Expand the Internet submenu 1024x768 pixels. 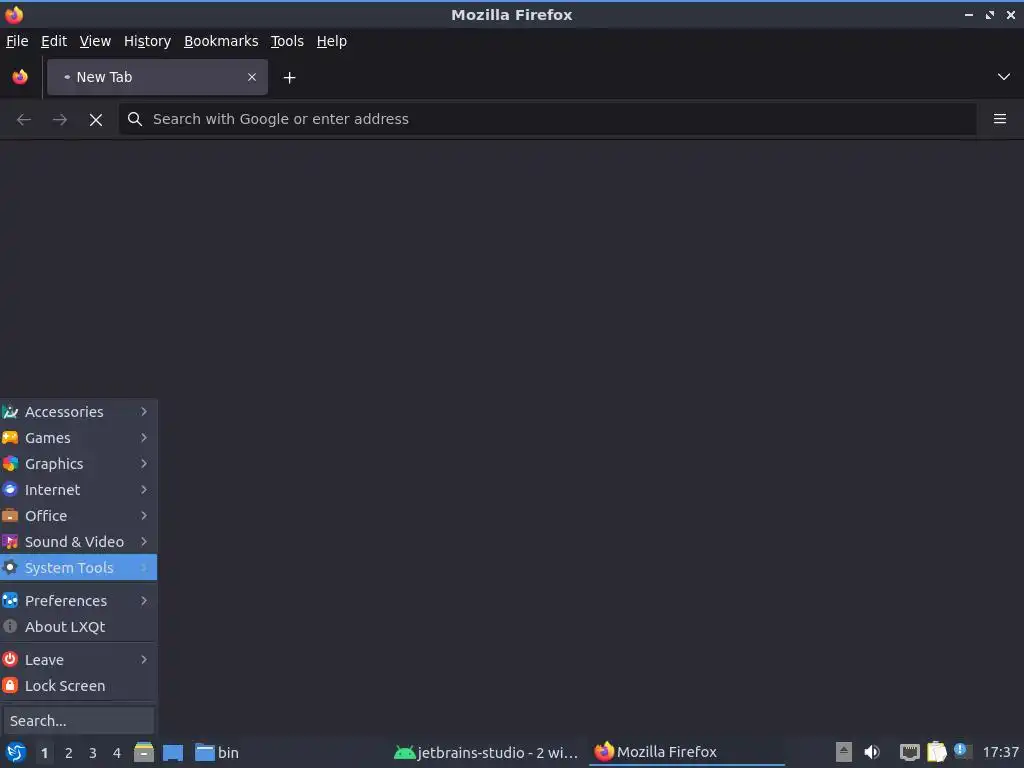(x=78, y=490)
